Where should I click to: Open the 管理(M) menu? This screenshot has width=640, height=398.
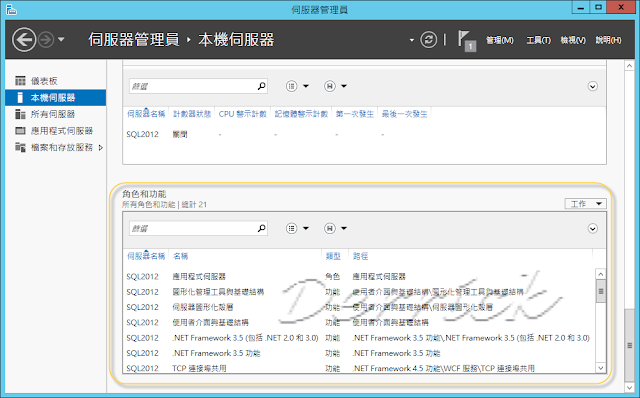click(x=500, y=40)
